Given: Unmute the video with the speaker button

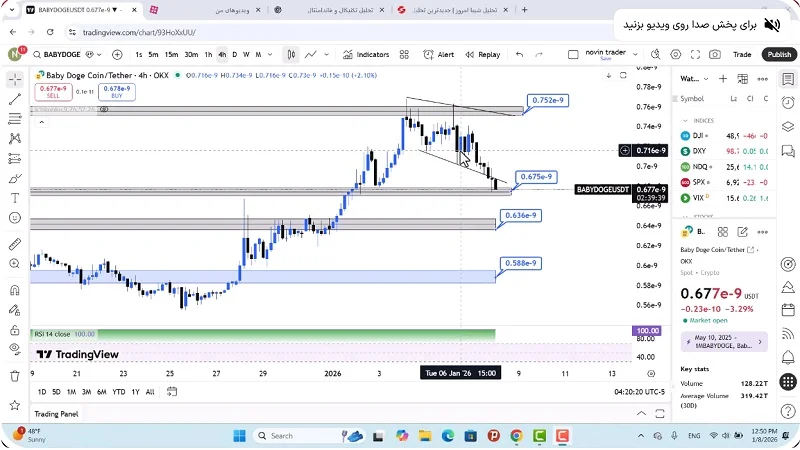Looking at the screenshot, I should (x=772, y=23).
